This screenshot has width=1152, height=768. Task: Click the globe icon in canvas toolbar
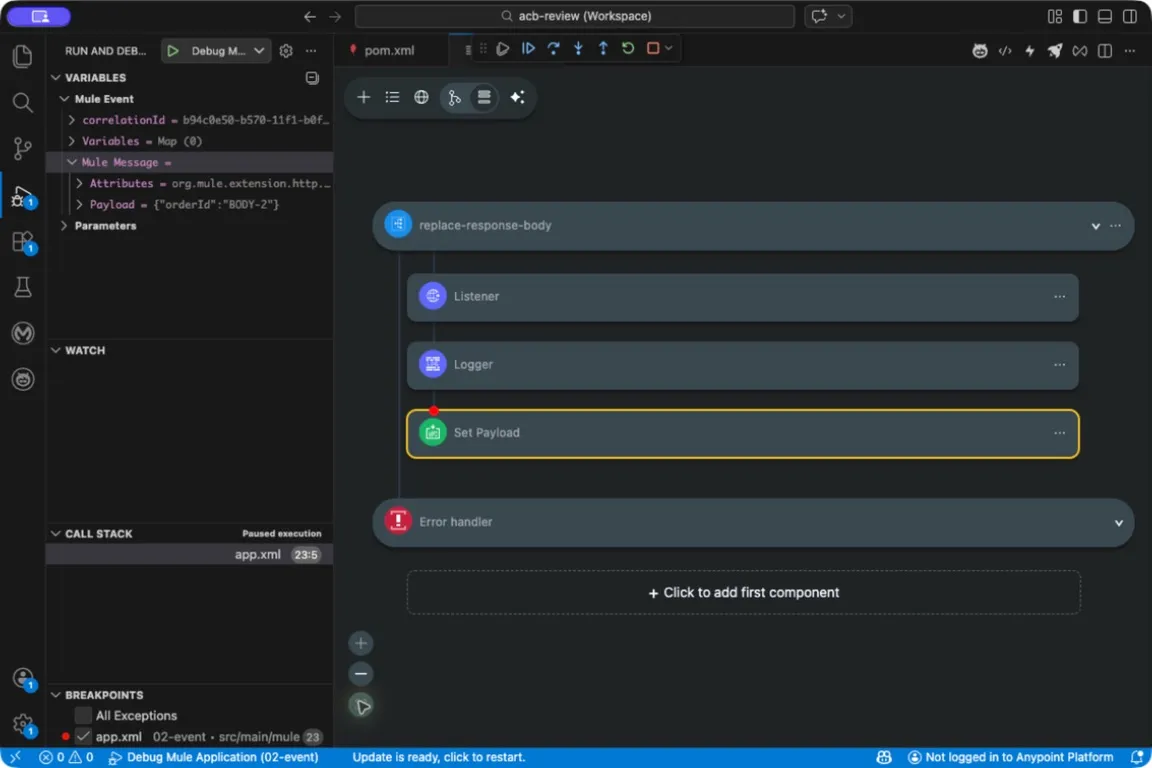click(421, 97)
